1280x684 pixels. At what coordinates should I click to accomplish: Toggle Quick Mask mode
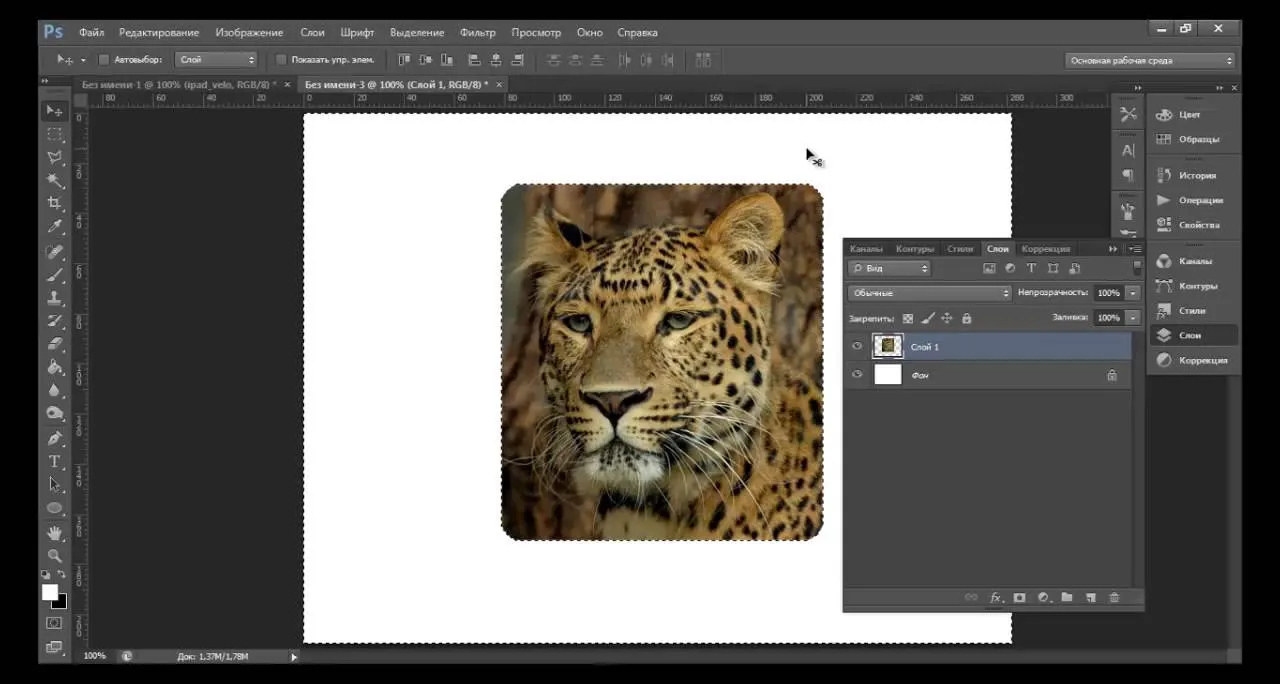(55, 623)
